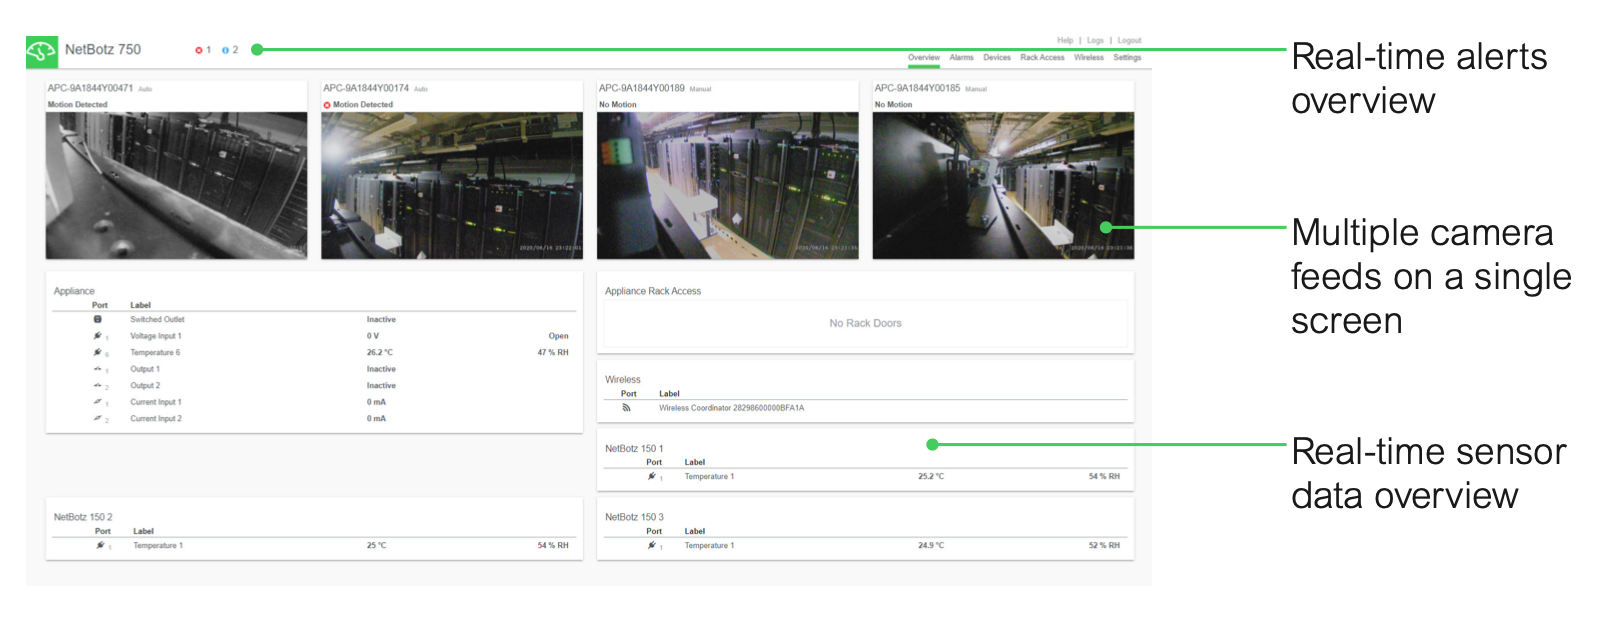Click the NetBotz 150 3 Temperature 1 port icon
This screenshot has height=620, width=1608.
click(652, 545)
